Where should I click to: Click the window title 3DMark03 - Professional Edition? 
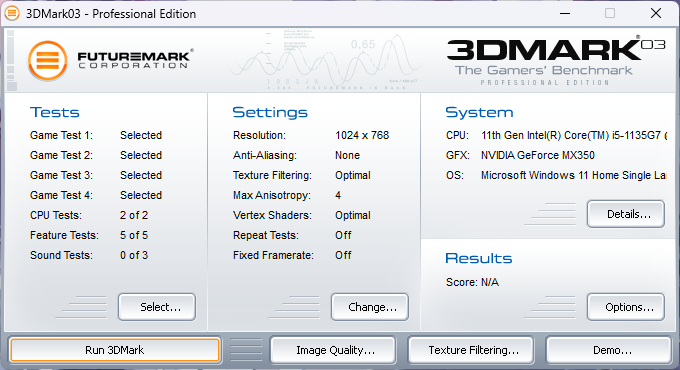(x=111, y=14)
